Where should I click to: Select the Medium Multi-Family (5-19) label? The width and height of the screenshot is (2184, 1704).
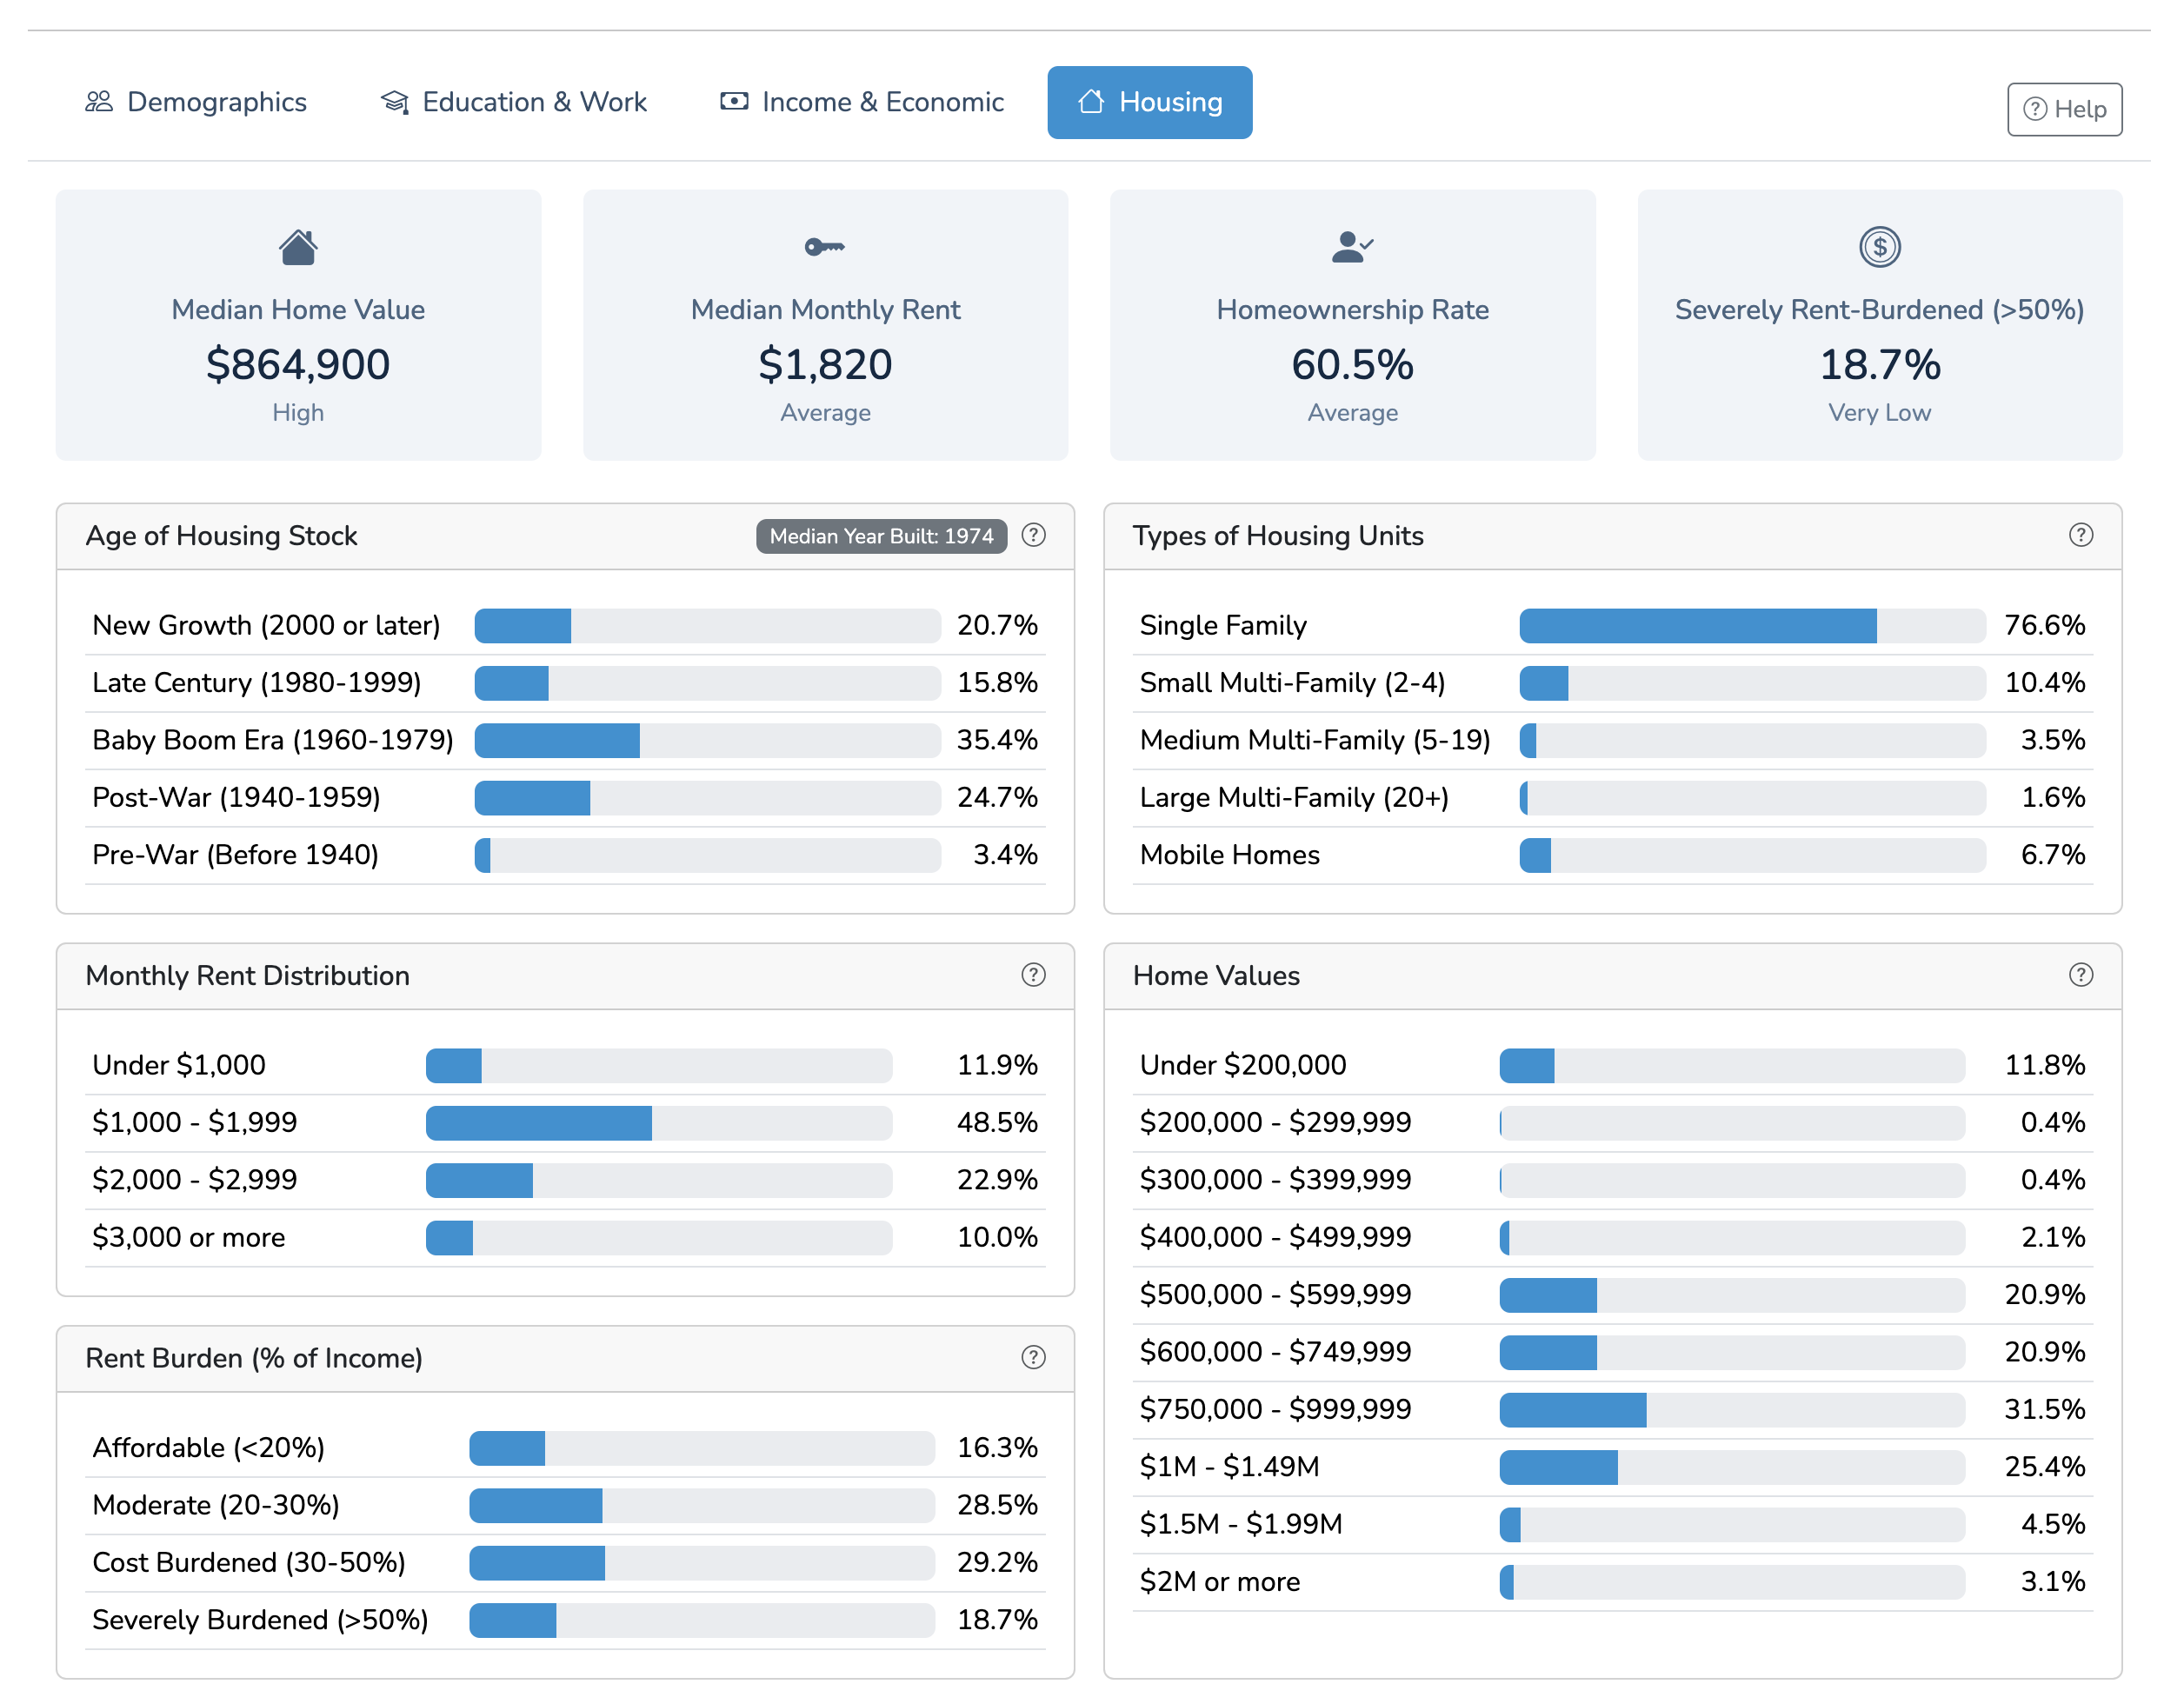[x=1315, y=741]
